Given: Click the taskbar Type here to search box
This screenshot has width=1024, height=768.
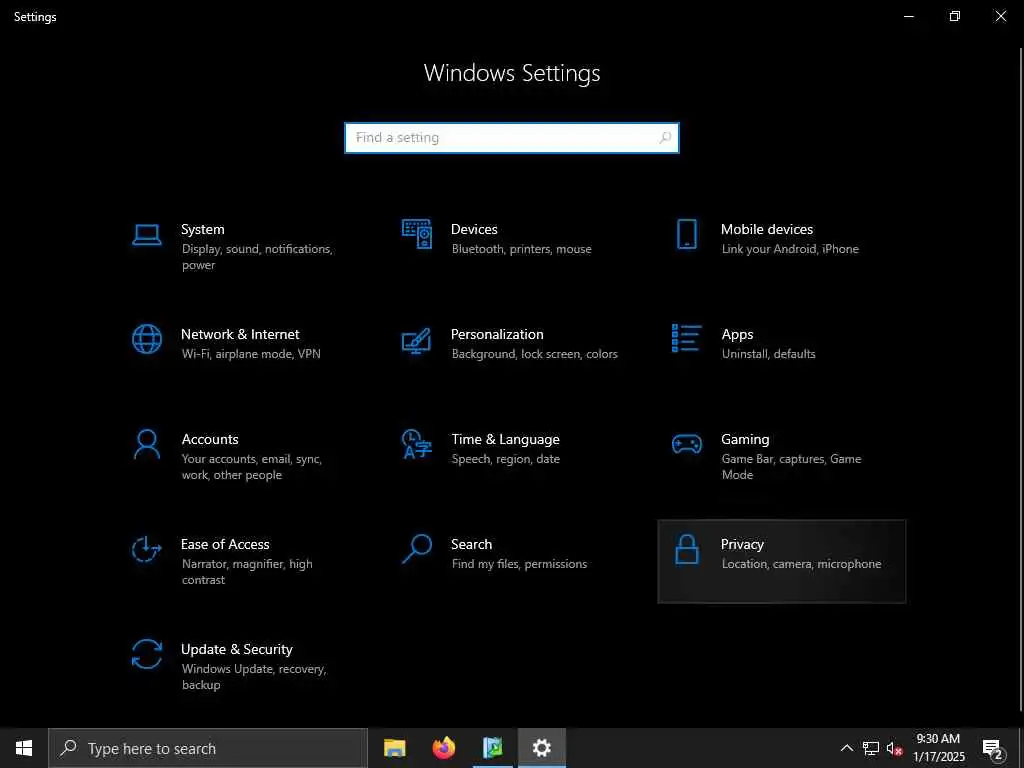Looking at the screenshot, I should [x=208, y=748].
